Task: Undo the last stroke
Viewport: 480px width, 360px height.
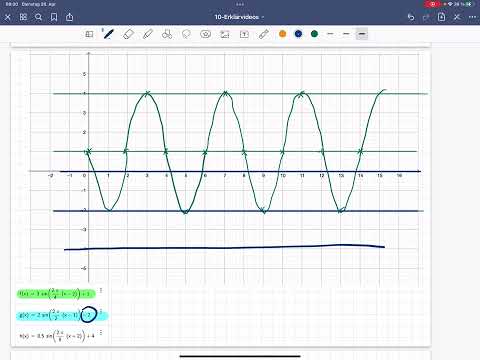Action: click(411, 17)
